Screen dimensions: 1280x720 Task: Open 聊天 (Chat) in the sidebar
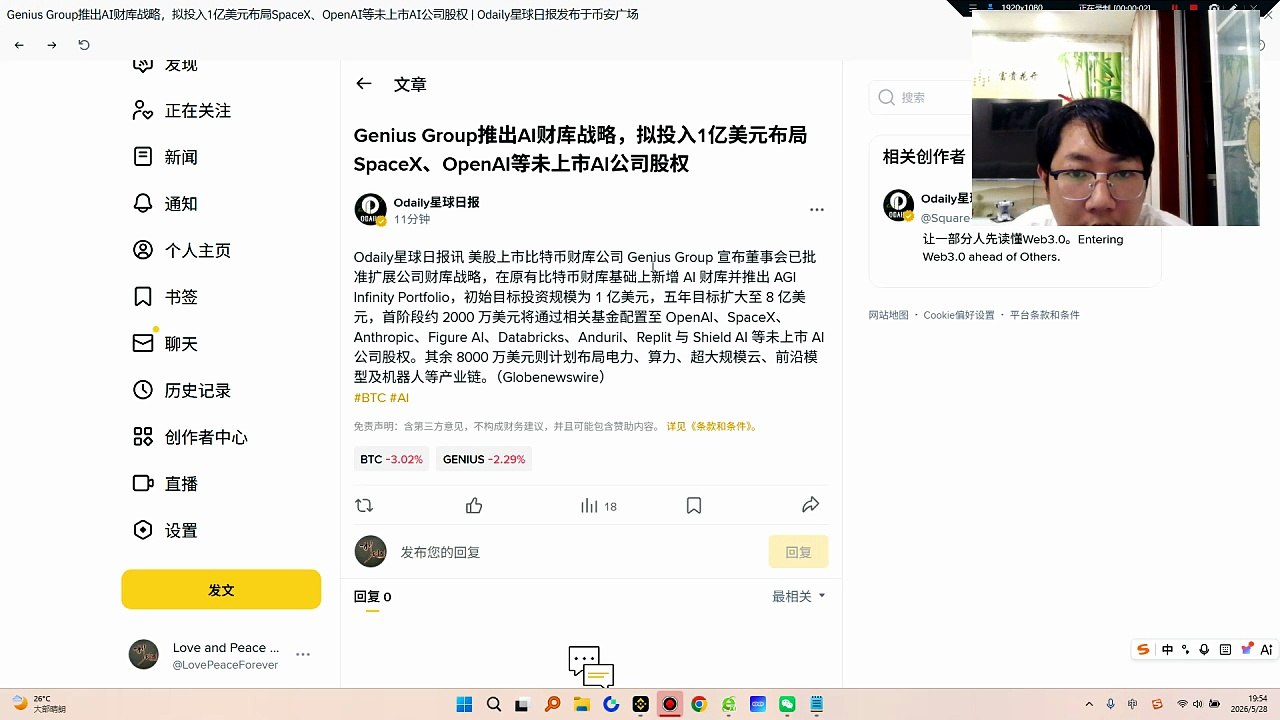click(x=181, y=344)
